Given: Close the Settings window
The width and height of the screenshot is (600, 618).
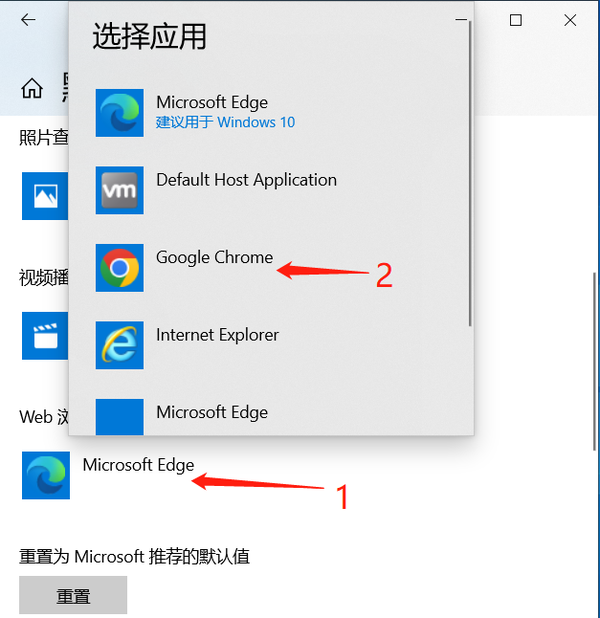Looking at the screenshot, I should click(570, 20).
